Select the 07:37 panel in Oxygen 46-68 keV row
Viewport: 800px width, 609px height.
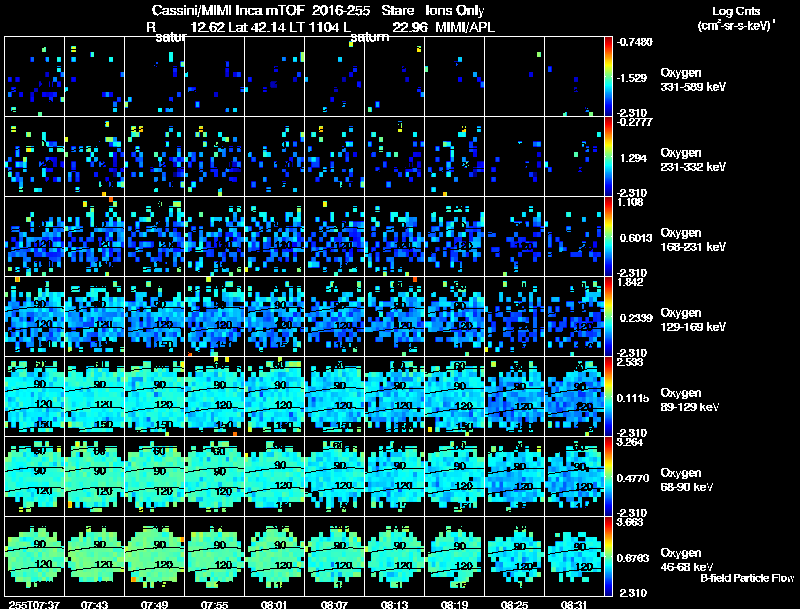pyautogui.click(x=34, y=556)
